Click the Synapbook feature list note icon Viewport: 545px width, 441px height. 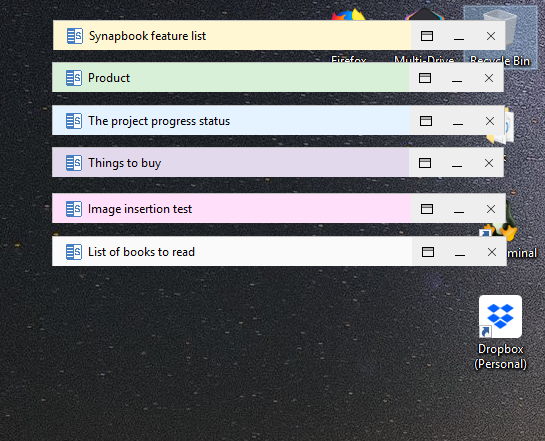coord(74,36)
